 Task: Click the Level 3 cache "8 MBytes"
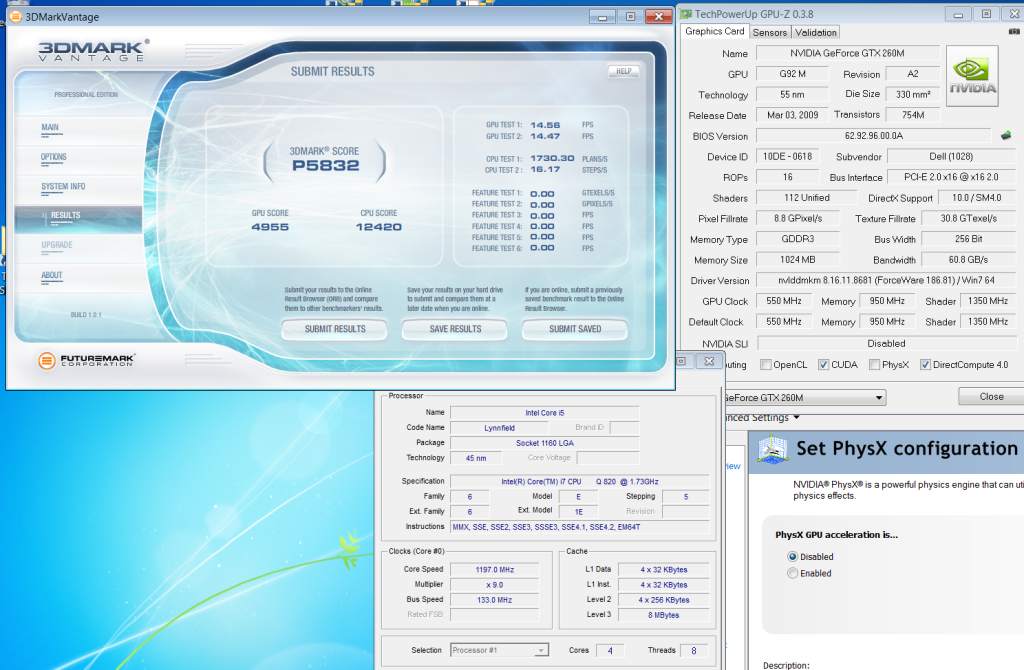pos(664,615)
